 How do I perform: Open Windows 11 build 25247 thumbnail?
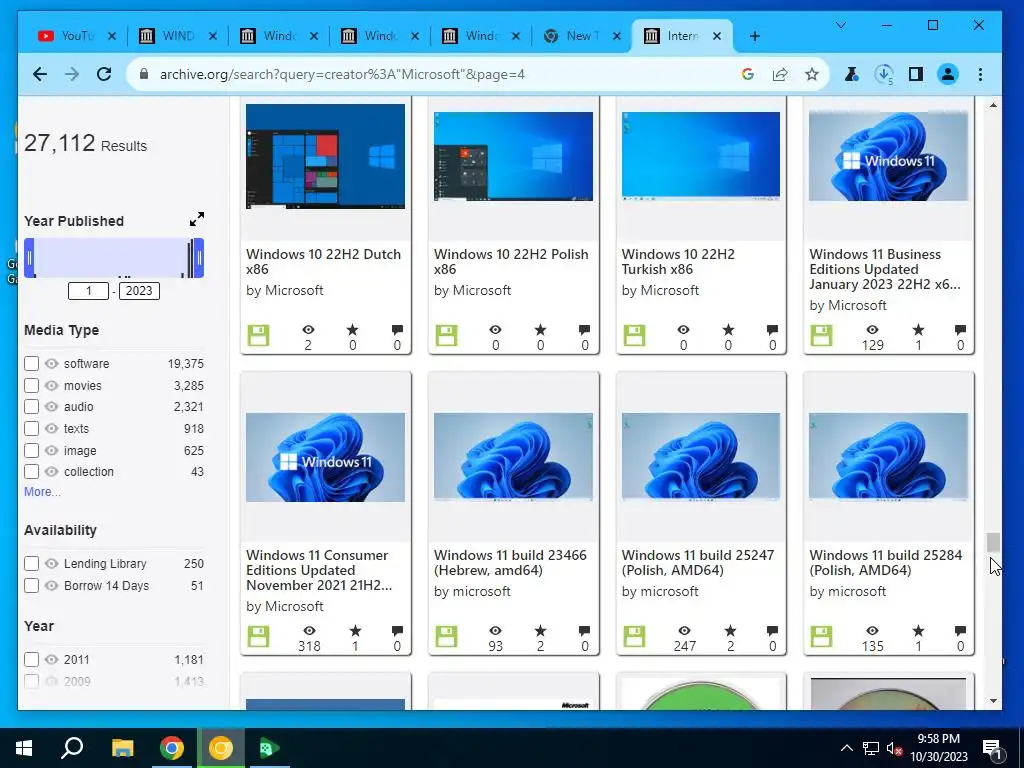pyautogui.click(x=701, y=457)
